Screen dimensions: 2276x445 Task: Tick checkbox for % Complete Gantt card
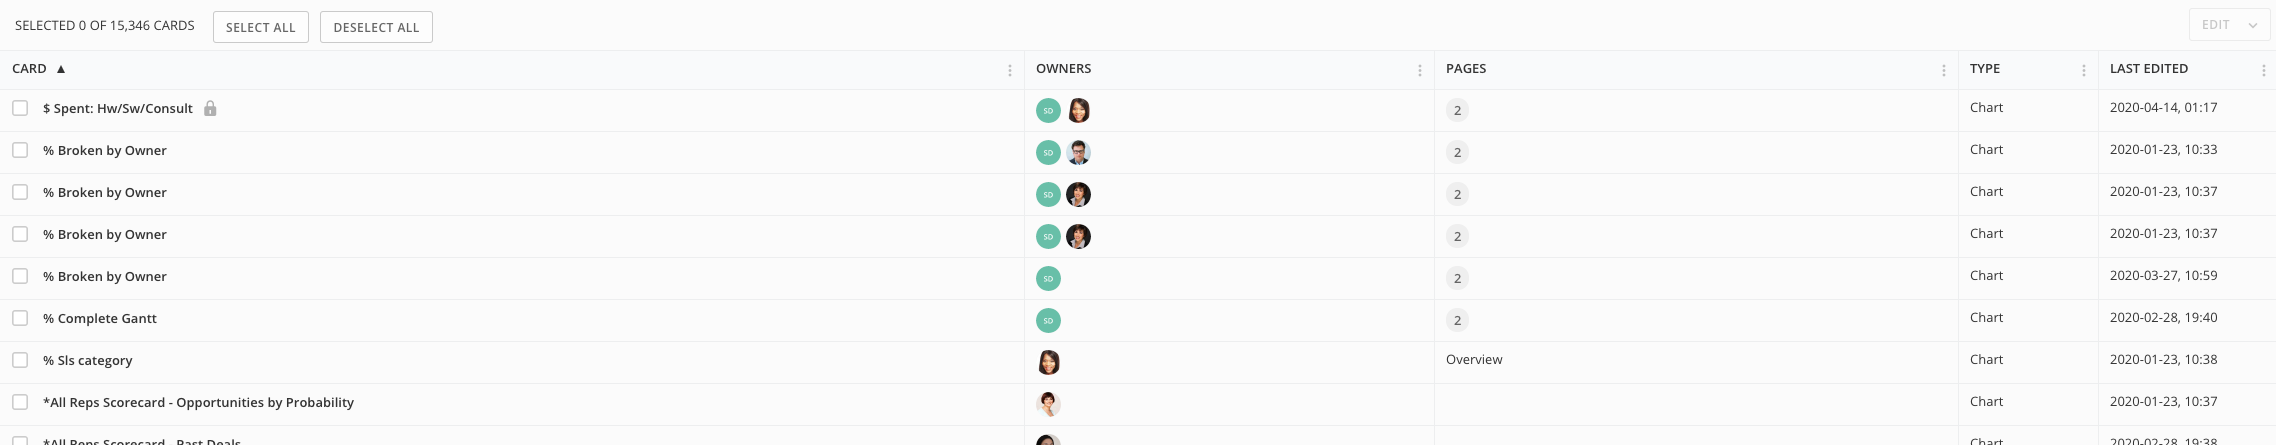tap(20, 318)
